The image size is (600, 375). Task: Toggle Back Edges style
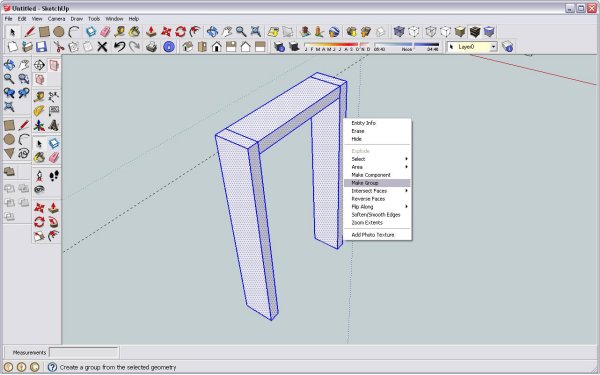point(413,31)
